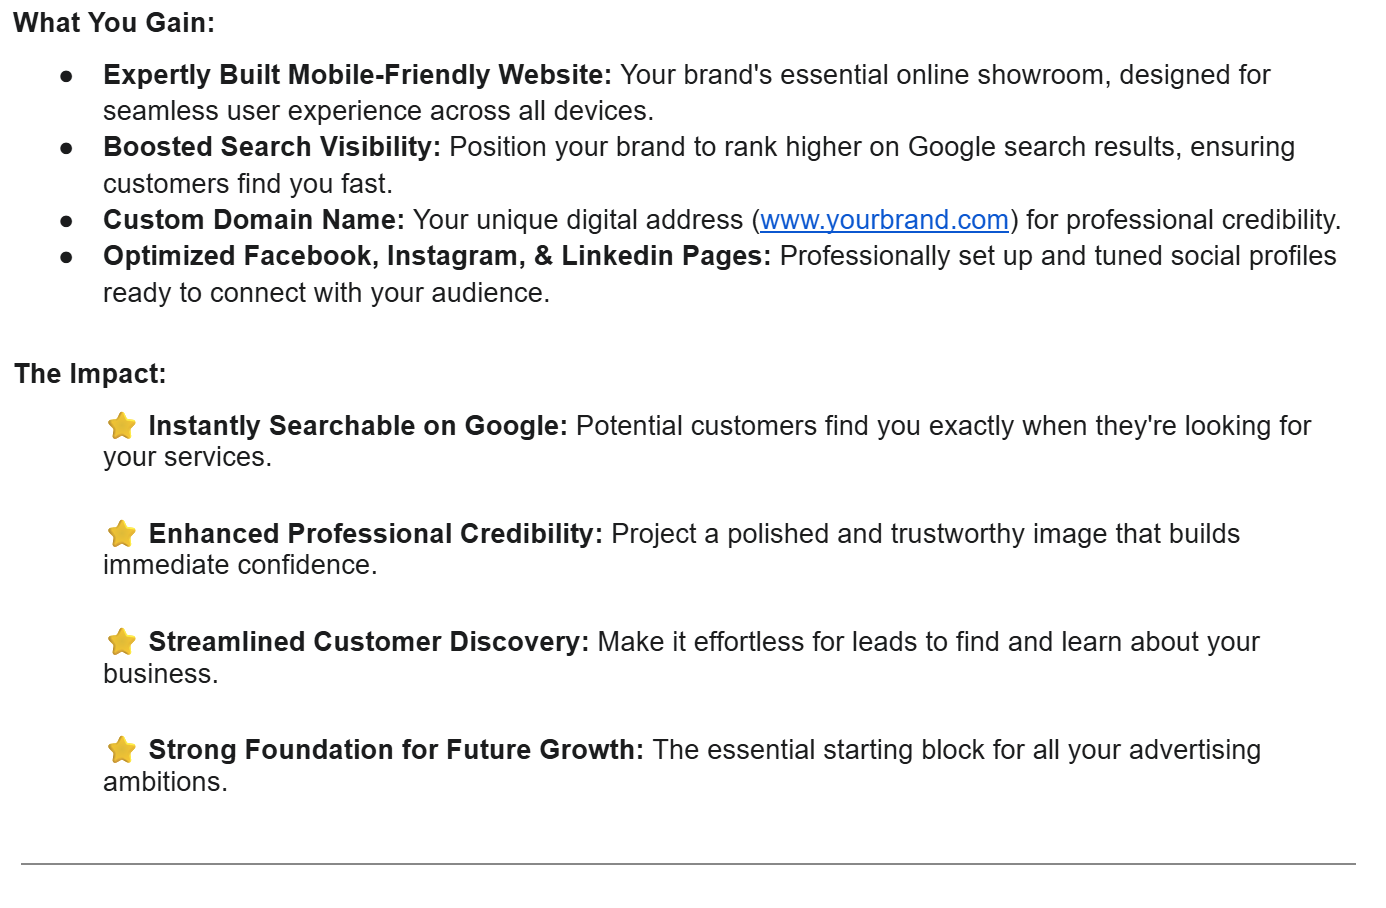Click the word ambitions in last paragraph
The width and height of the screenshot is (1386, 908).
click(165, 782)
